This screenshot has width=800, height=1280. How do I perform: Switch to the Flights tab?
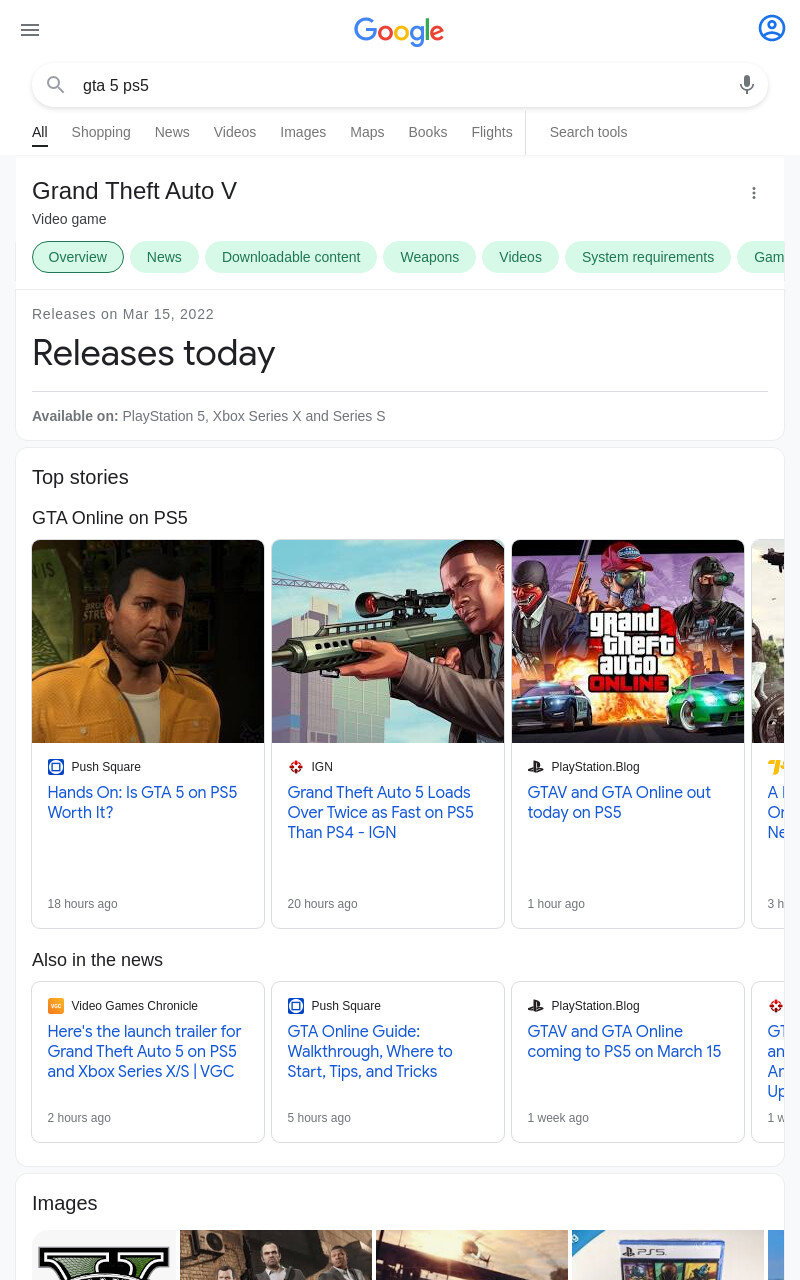tap(492, 132)
